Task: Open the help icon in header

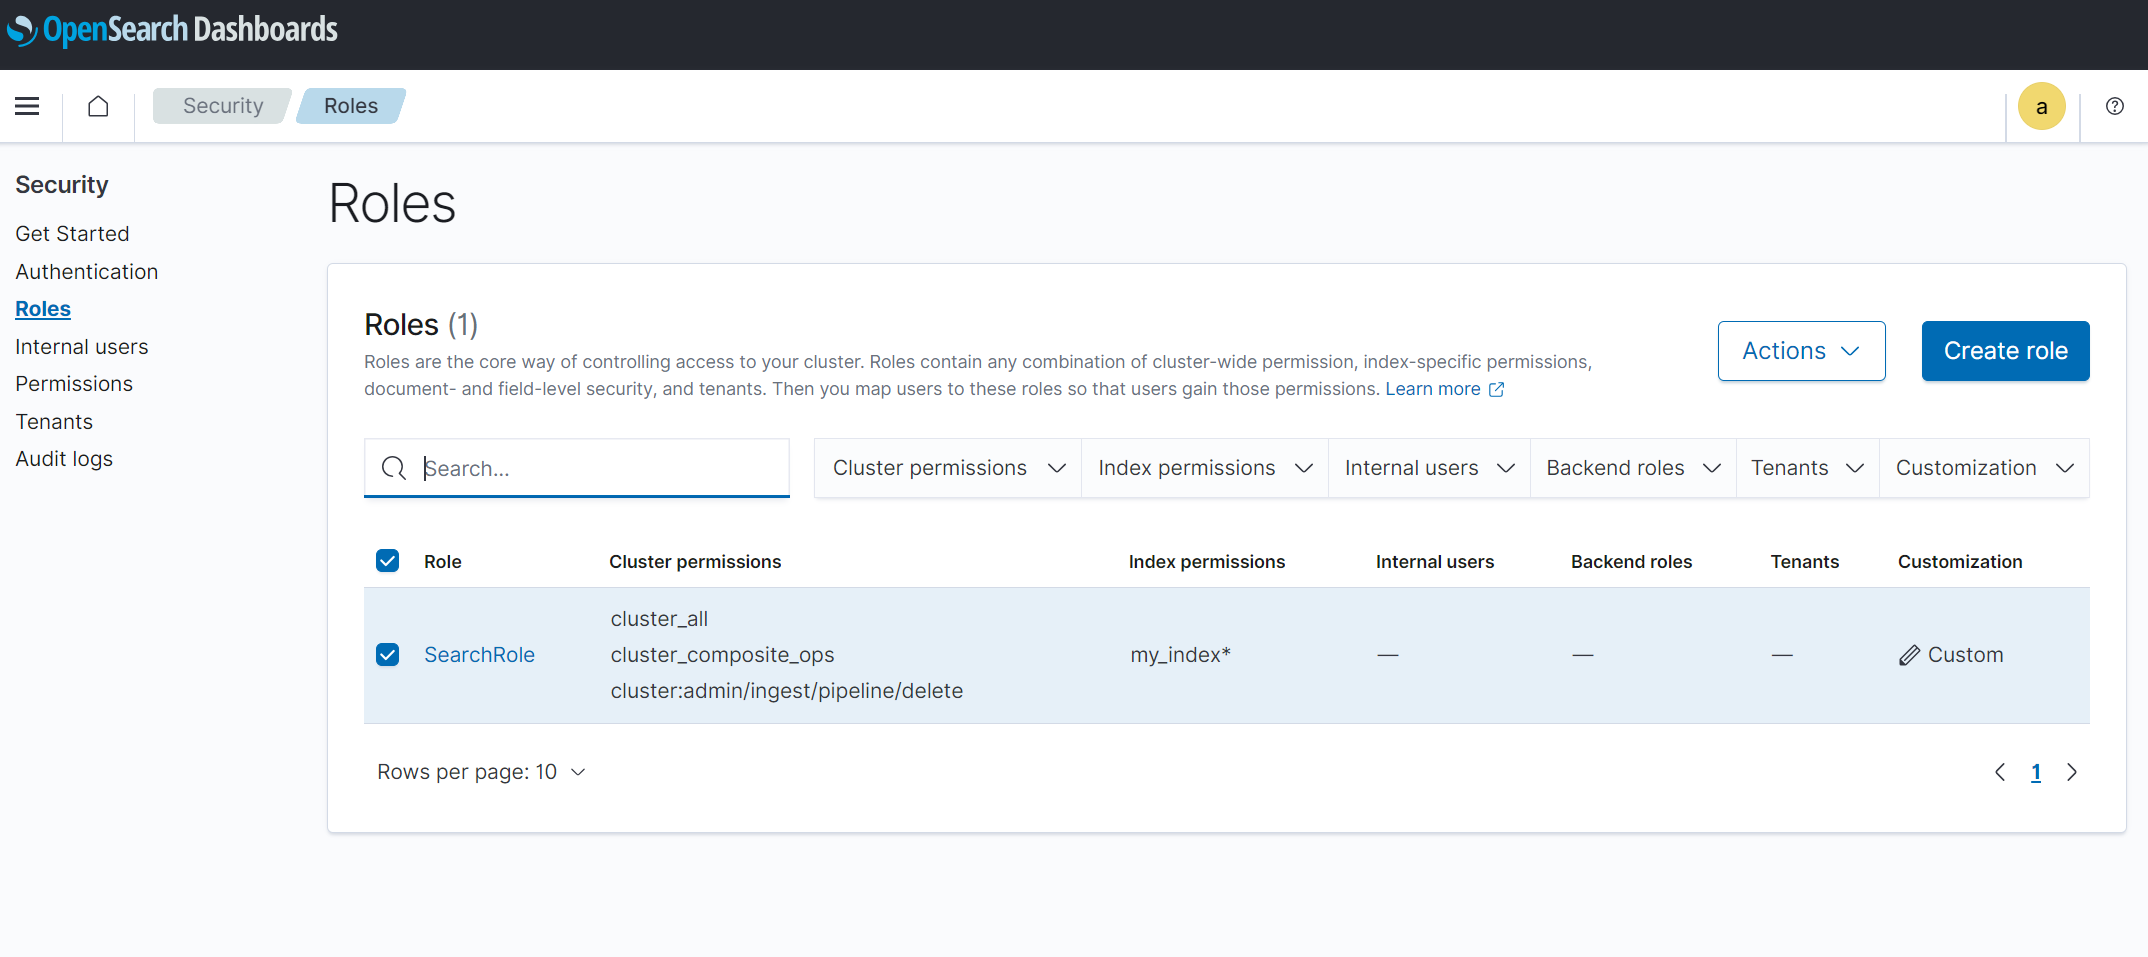Action: (2115, 106)
